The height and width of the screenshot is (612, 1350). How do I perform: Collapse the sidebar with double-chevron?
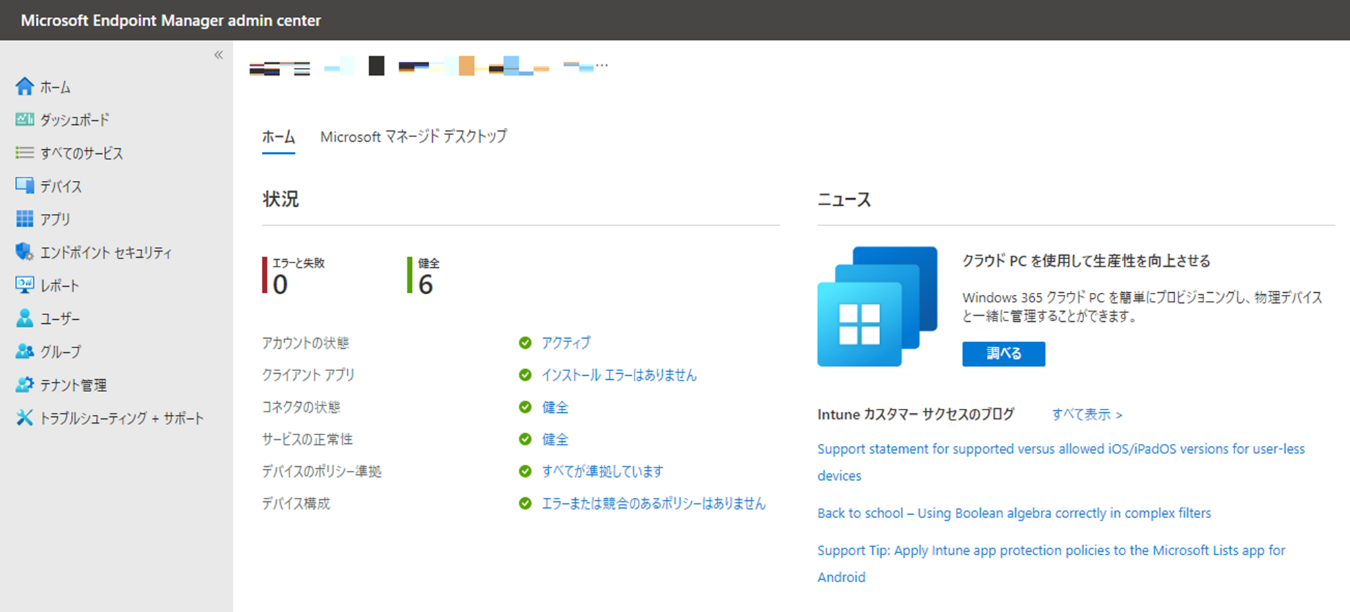pos(218,55)
